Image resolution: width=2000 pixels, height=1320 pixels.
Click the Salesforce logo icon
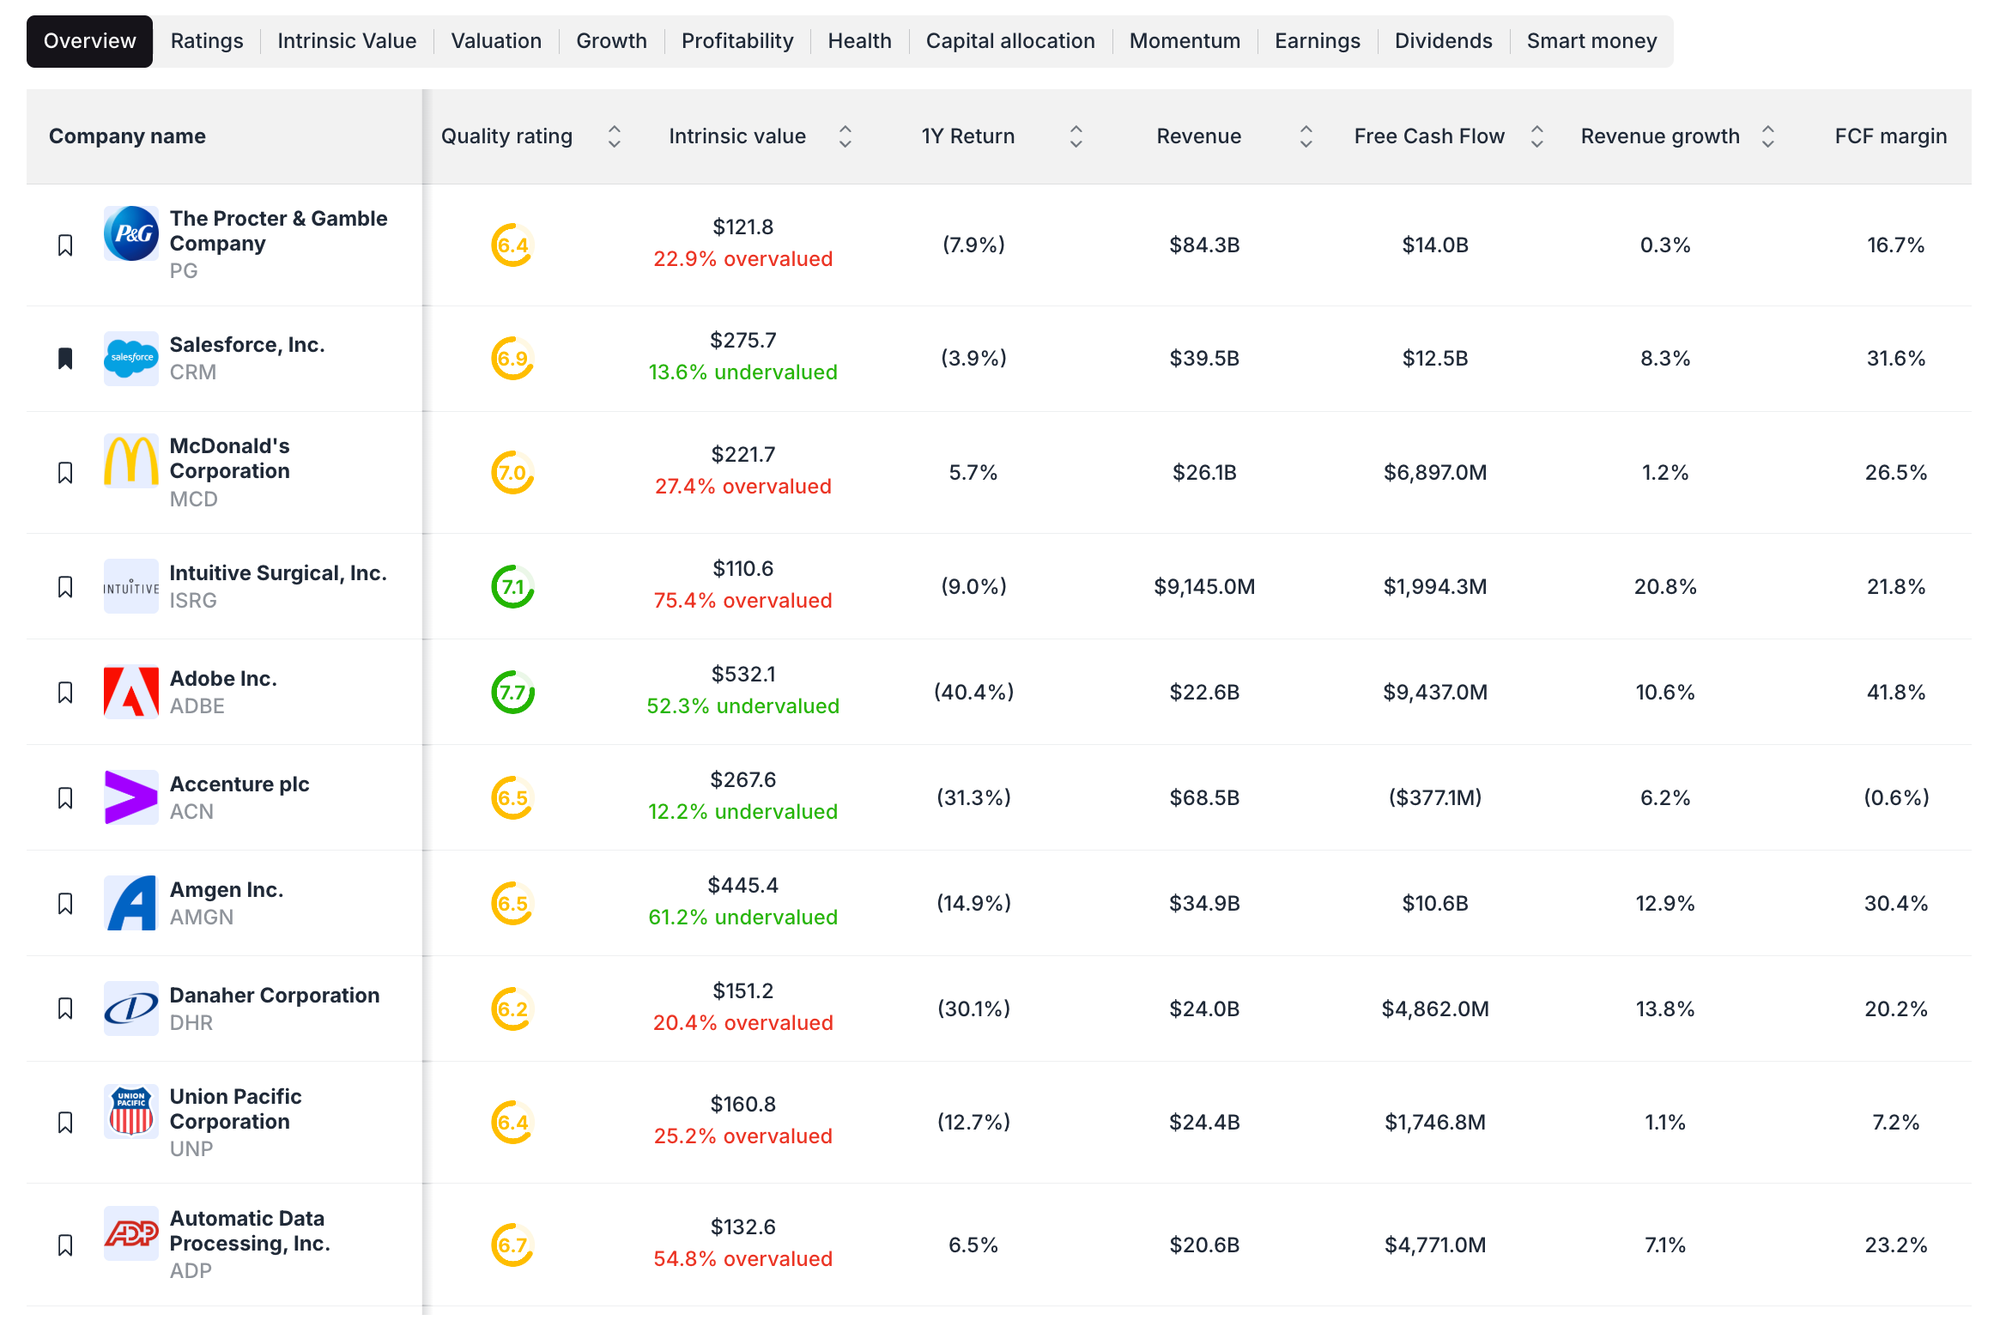[131, 358]
